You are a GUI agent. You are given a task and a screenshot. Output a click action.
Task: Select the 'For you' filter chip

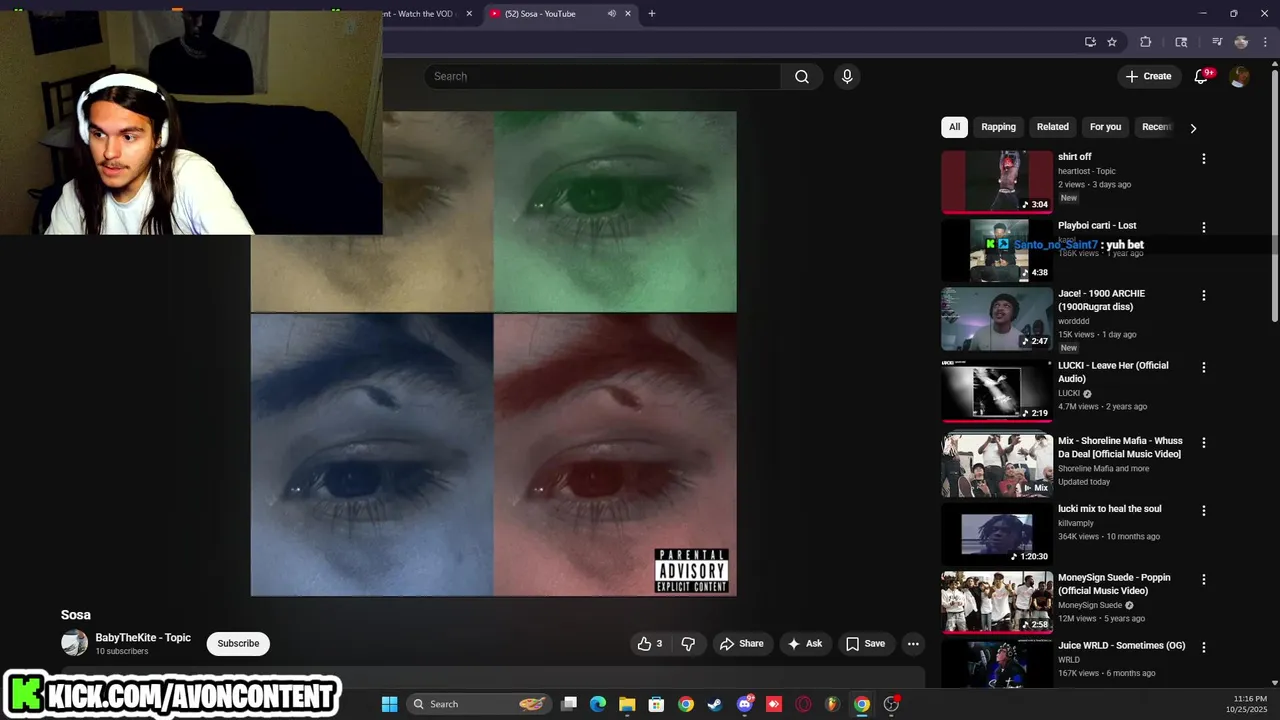[x=1105, y=127]
